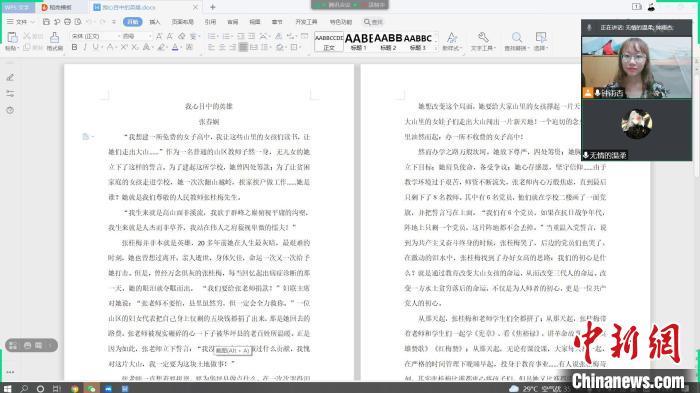Toggle Bold formatting

[74, 47]
